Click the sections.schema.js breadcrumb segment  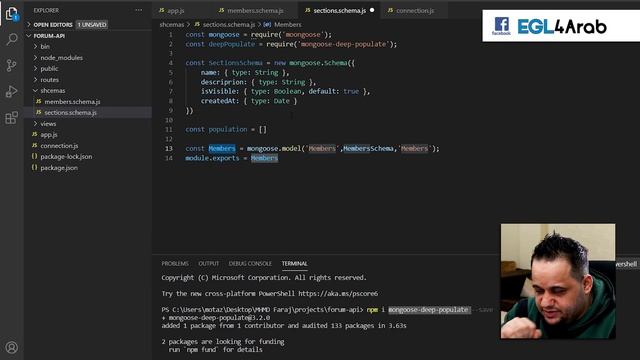pos(229,24)
